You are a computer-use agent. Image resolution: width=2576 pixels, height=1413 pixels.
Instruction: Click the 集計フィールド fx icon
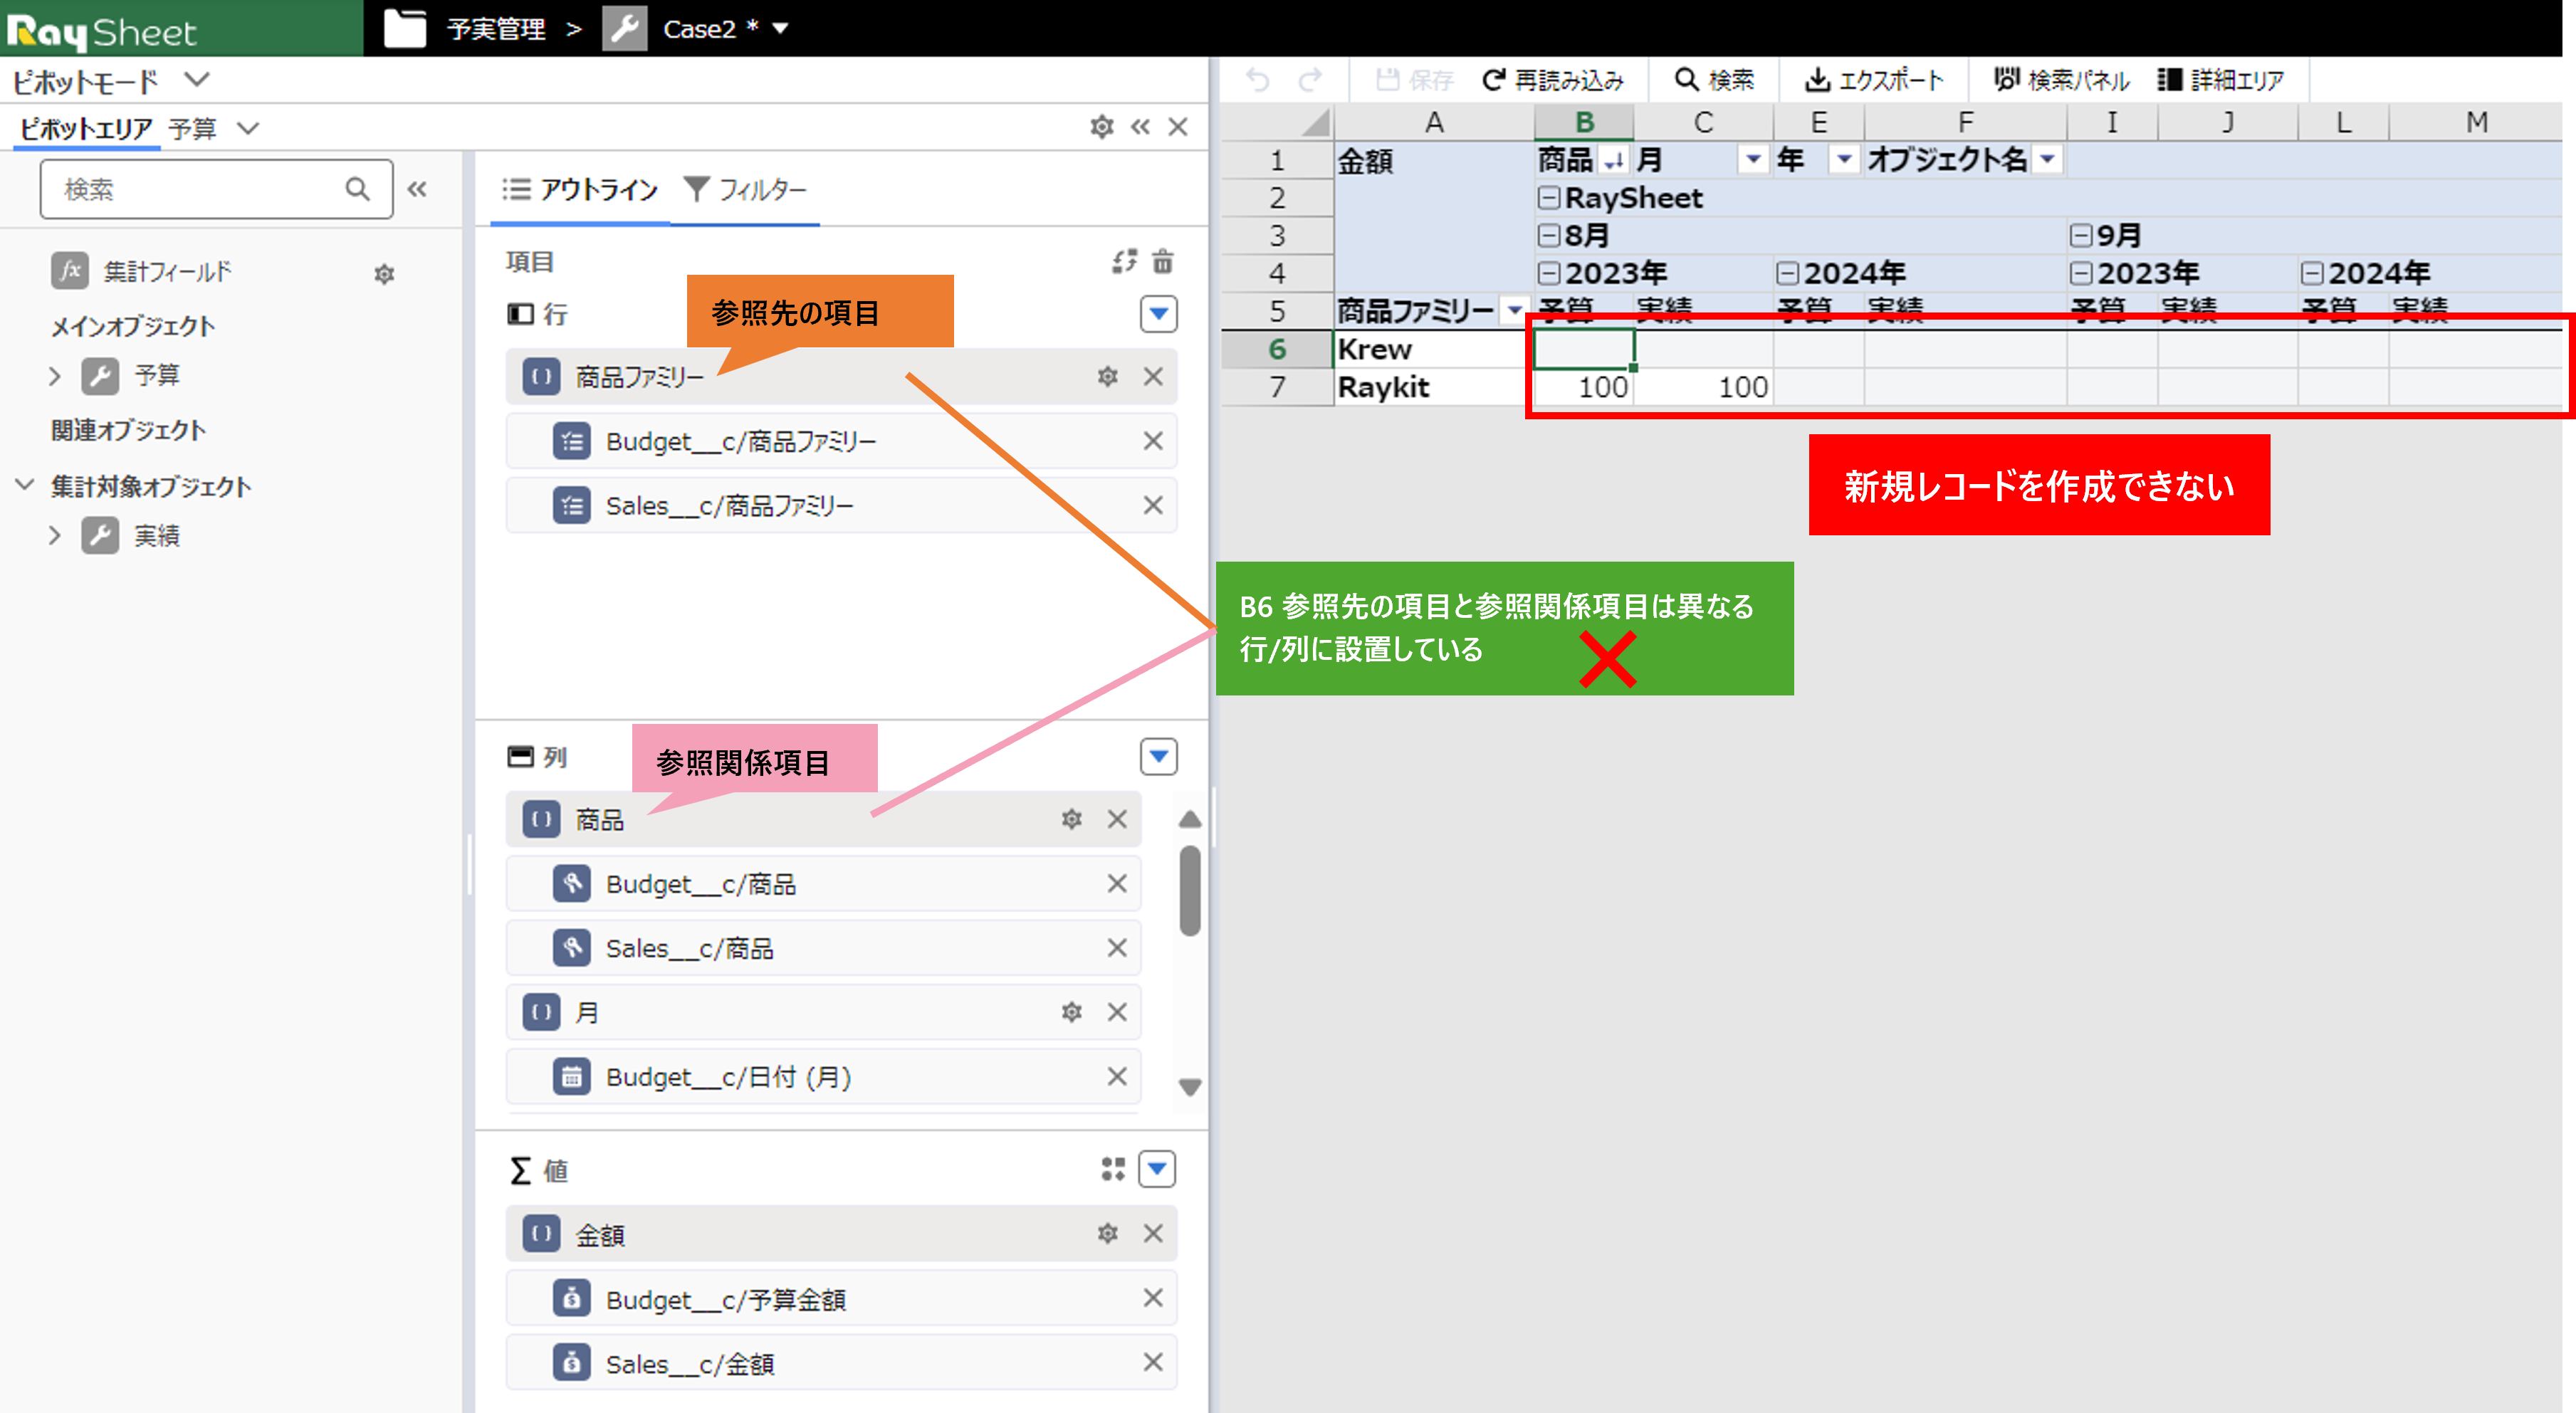click(x=70, y=271)
